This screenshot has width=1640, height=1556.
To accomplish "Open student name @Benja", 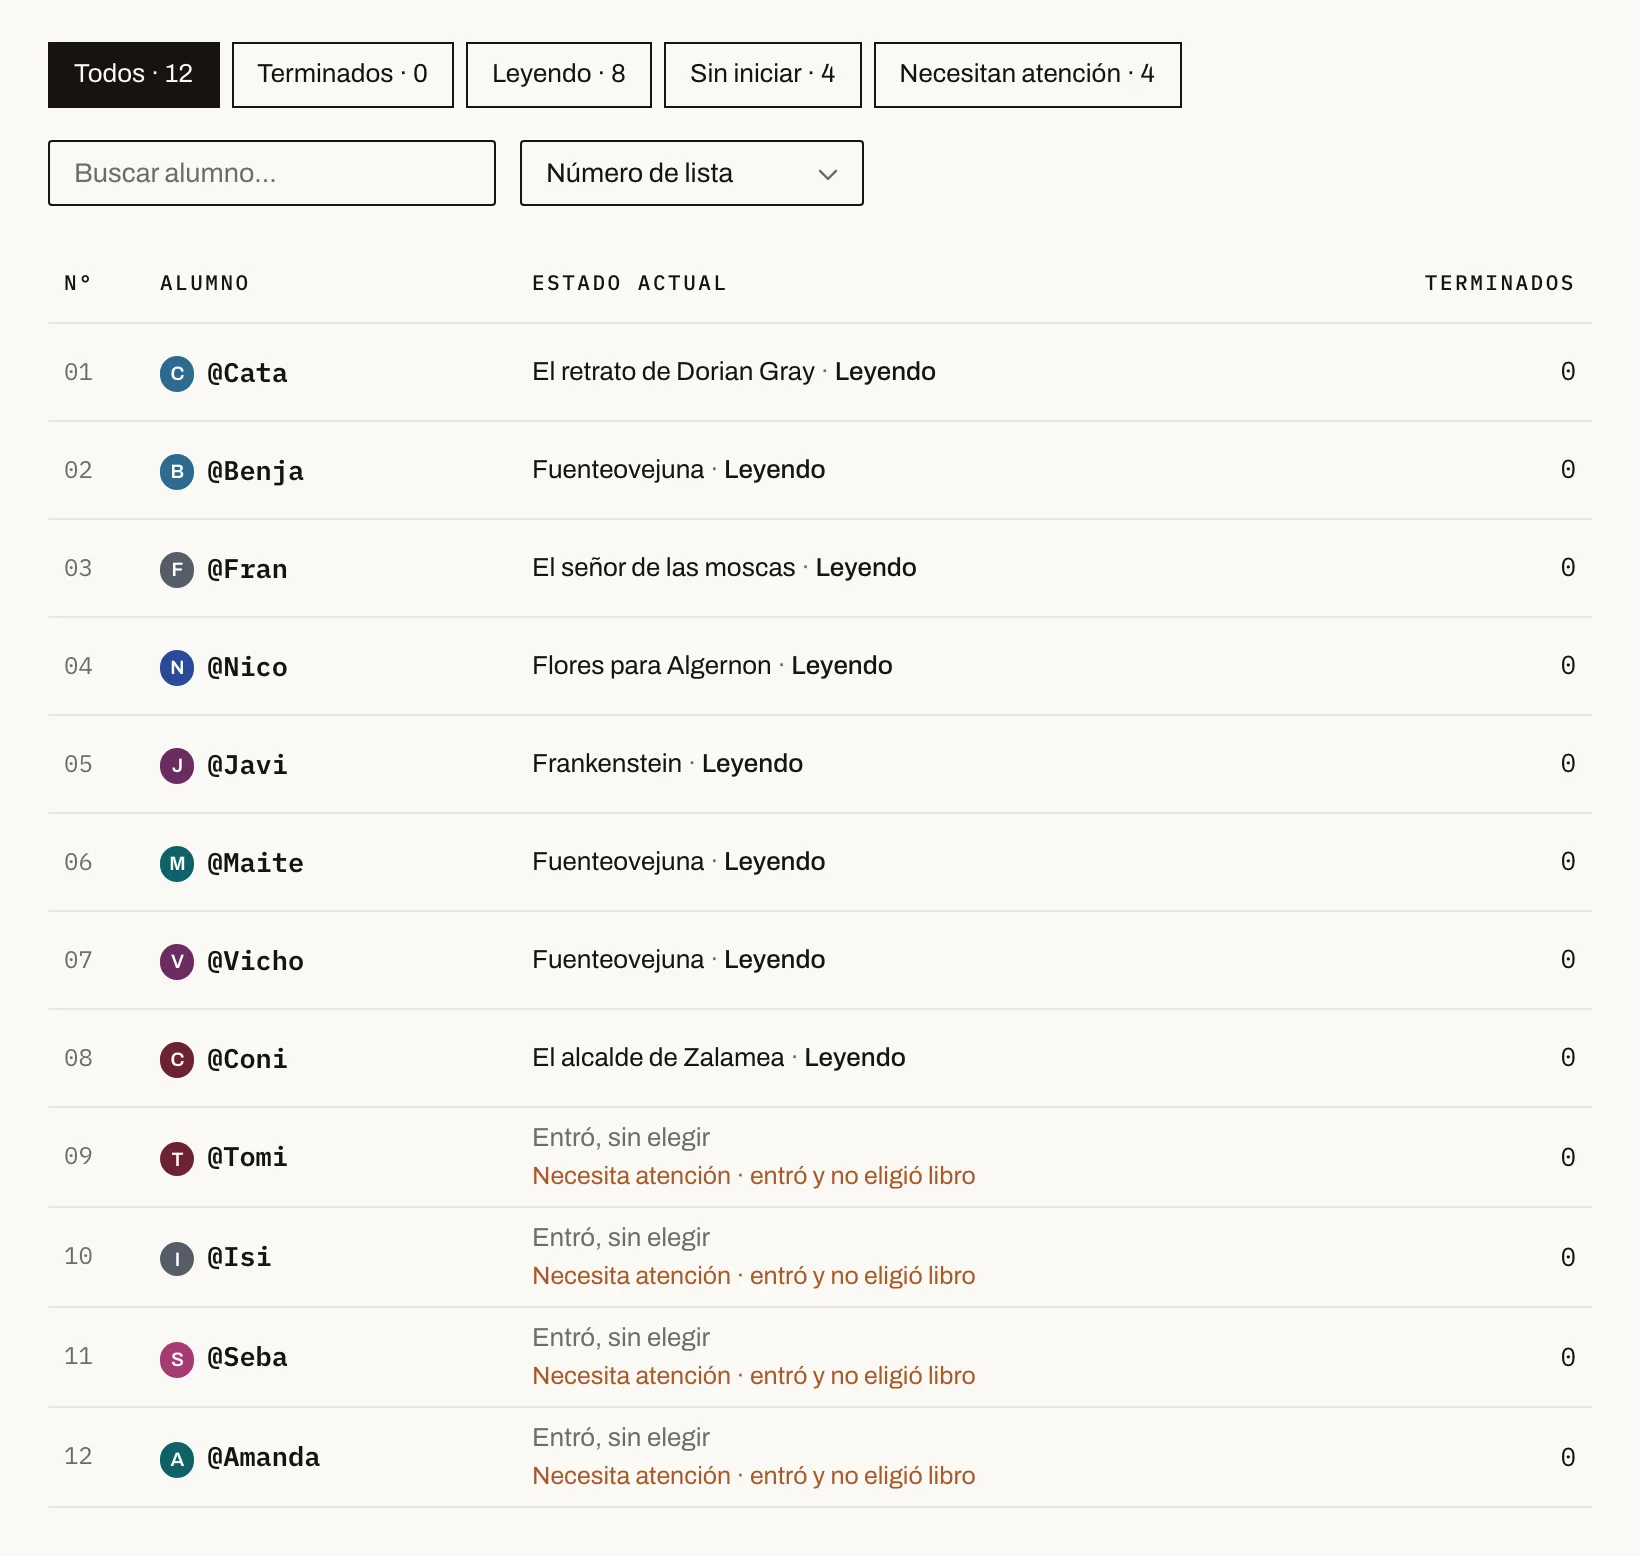I will (x=255, y=472).
